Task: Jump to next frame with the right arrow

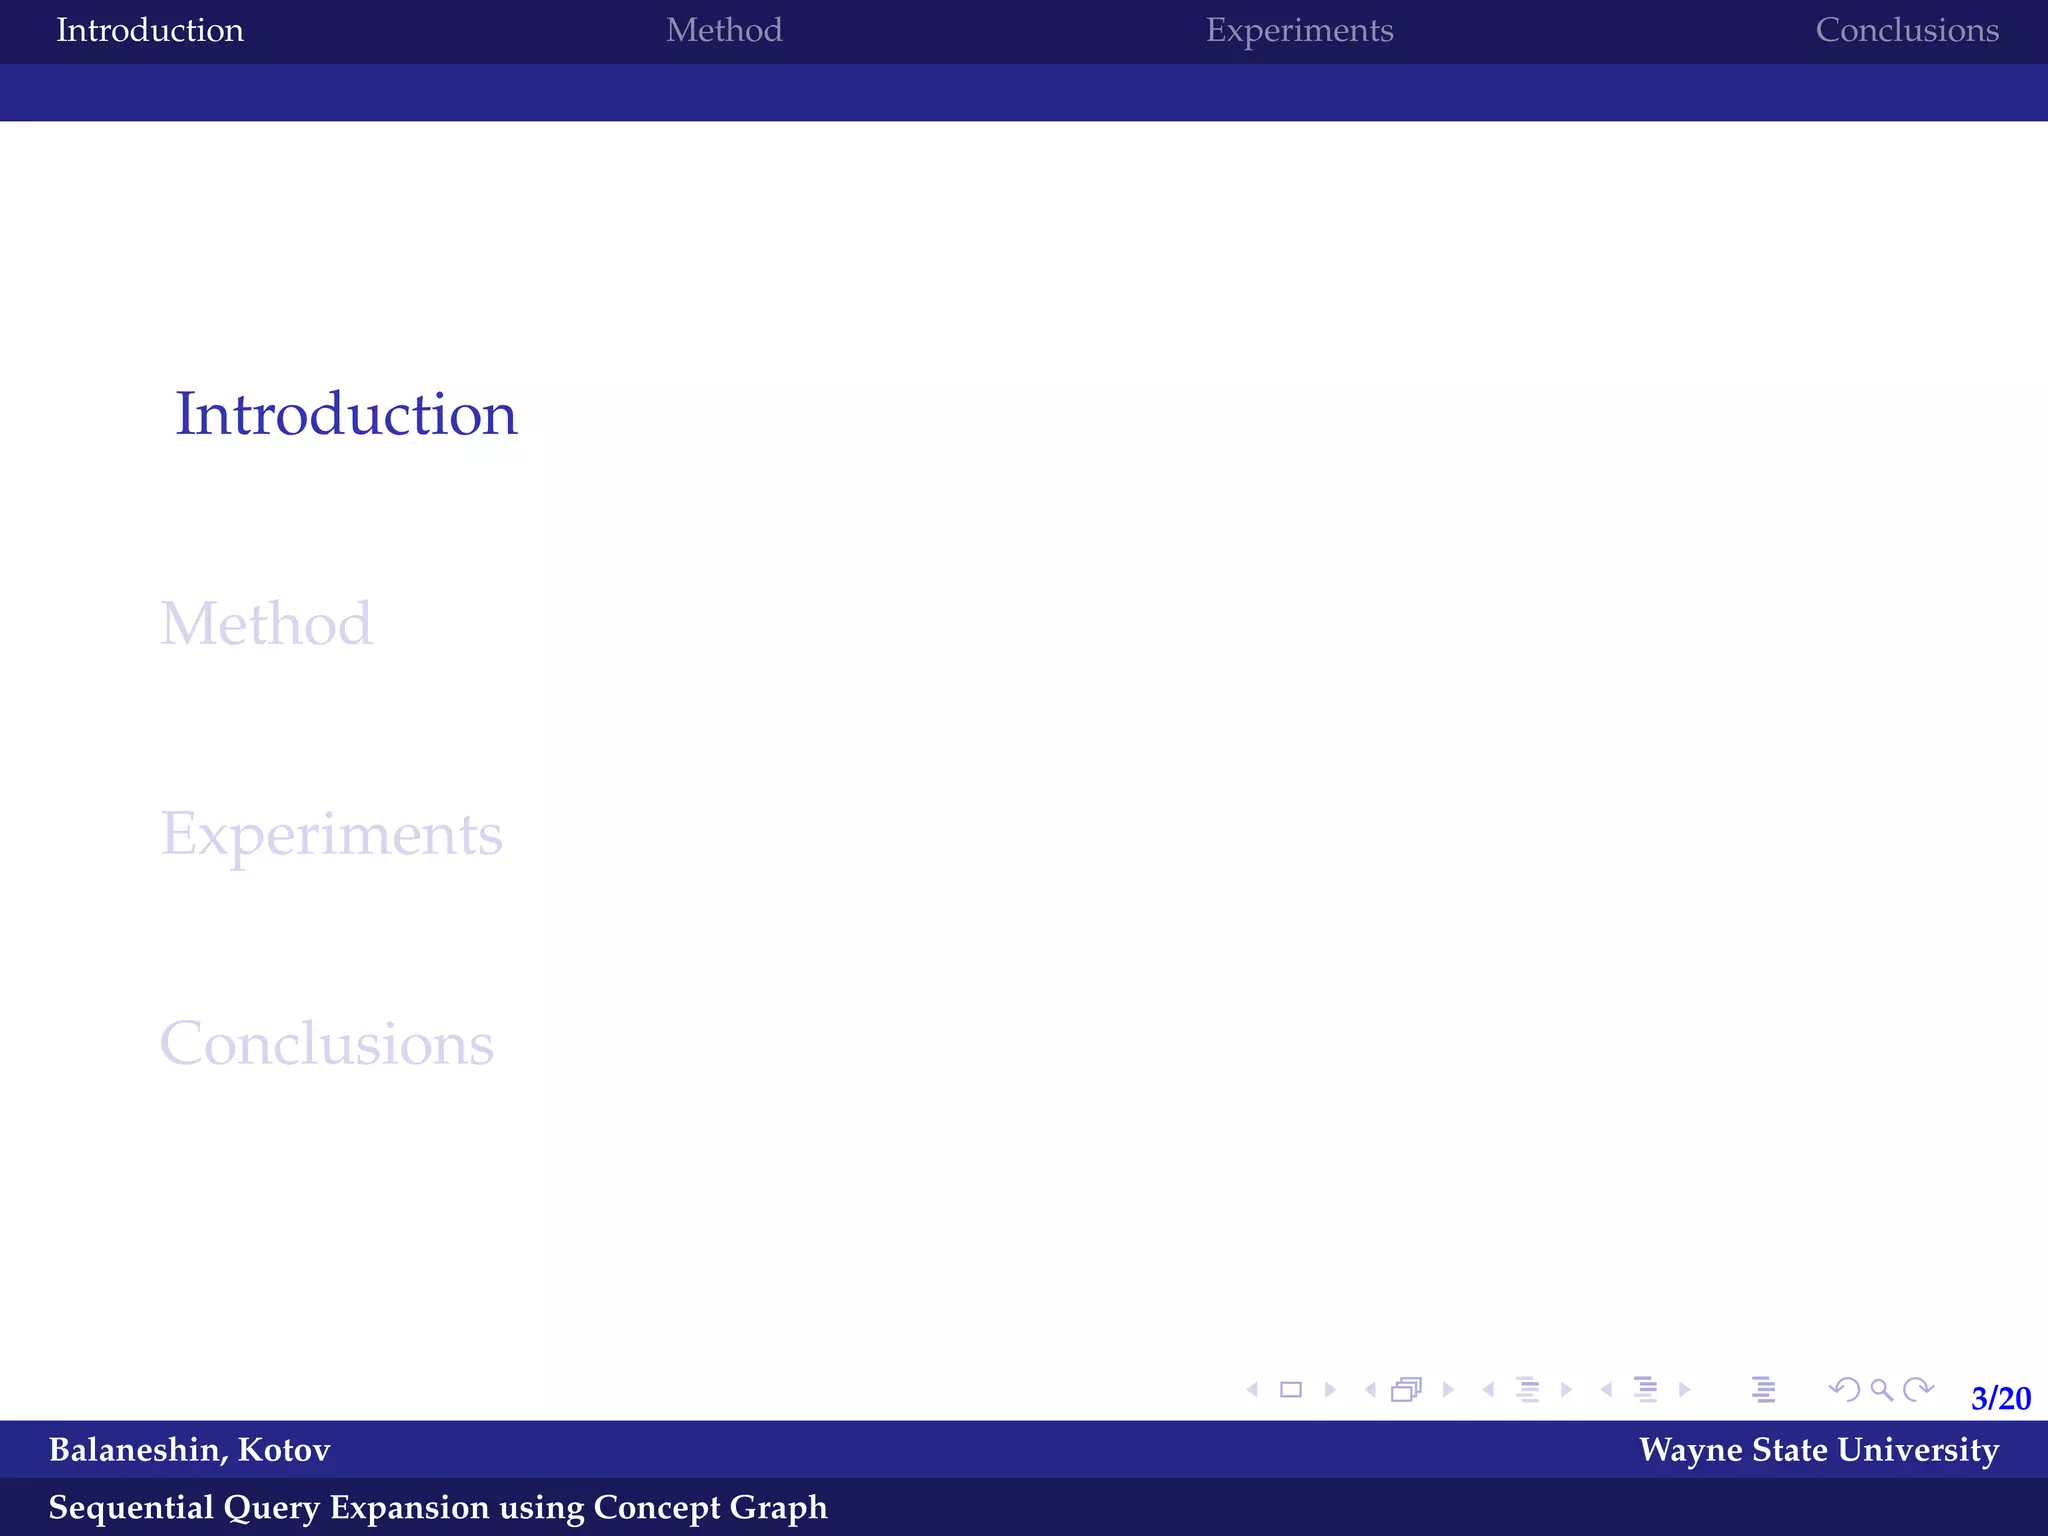Action: coord(1448,1390)
